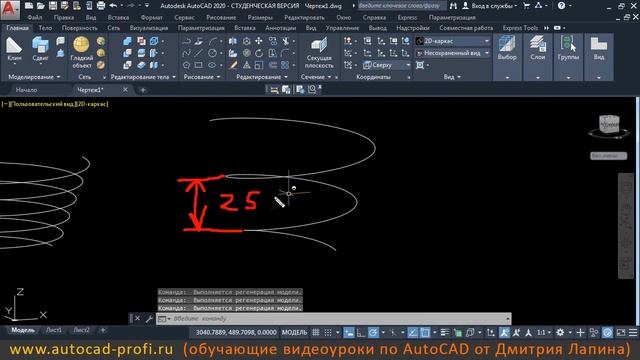Select the Polyline draw tool
The height and width of the screenshot is (360, 640).
click(187, 41)
